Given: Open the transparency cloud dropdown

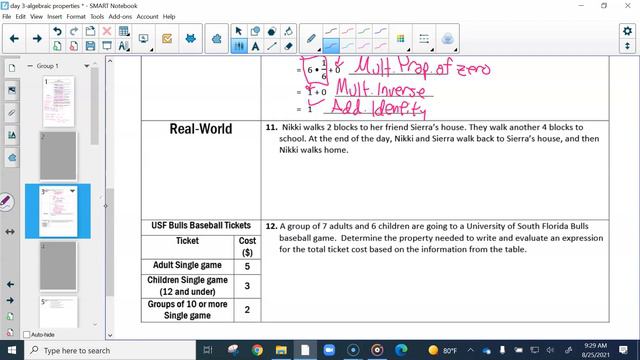Looking at the screenshot, I should pyautogui.click(x=448, y=39).
